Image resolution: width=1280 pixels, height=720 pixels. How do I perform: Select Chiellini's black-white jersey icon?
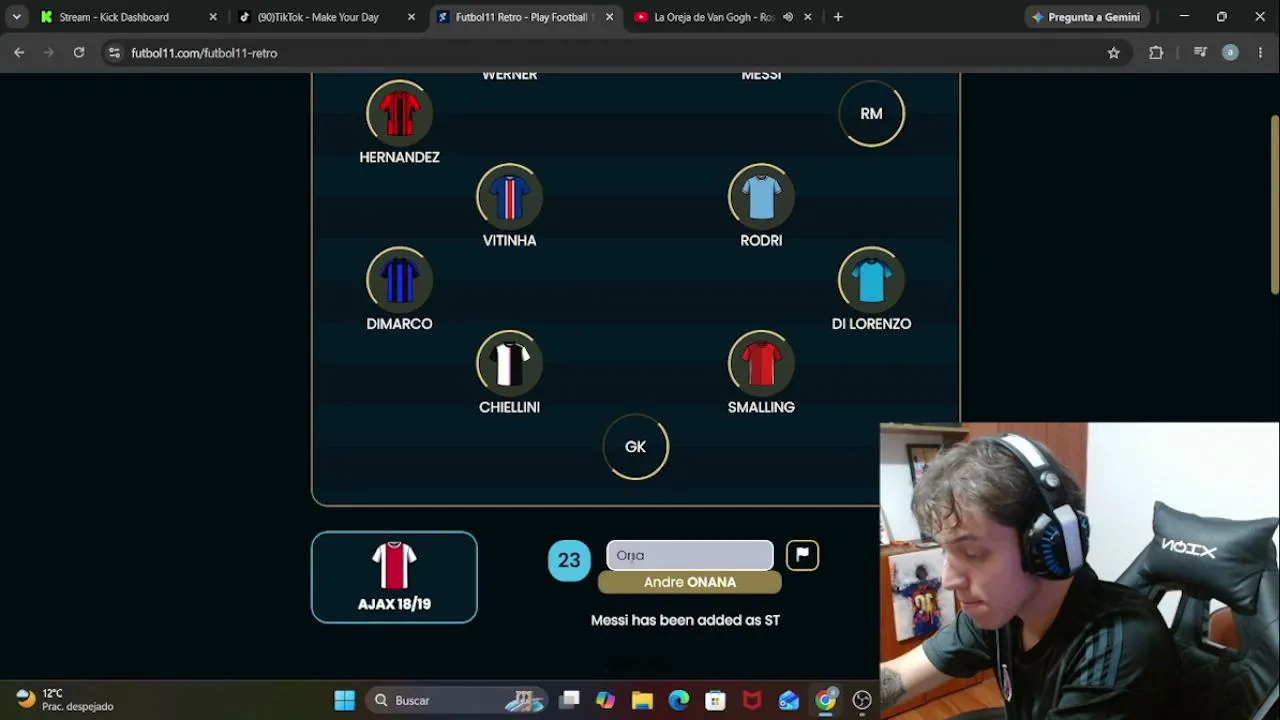[509, 364]
